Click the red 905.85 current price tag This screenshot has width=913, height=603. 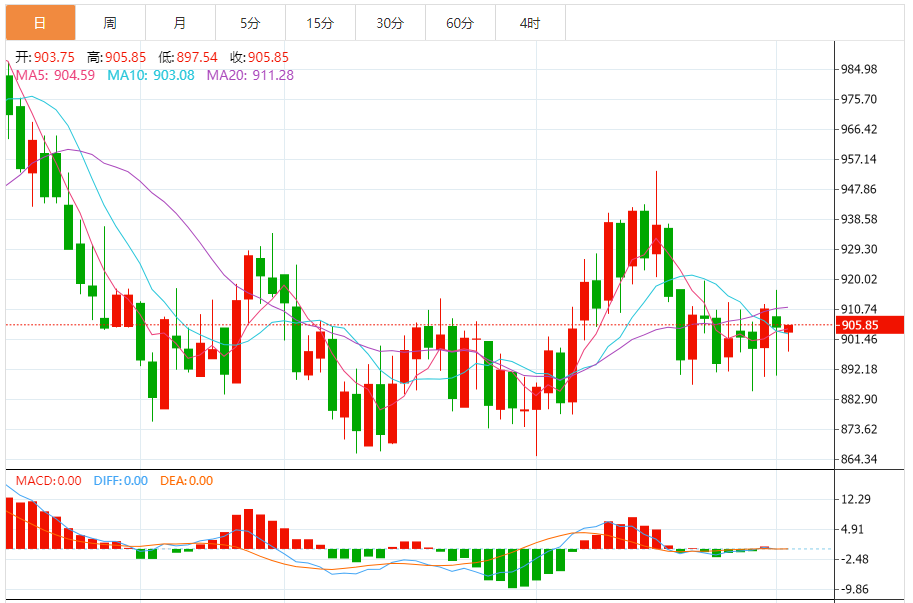pyautogui.click(x=870, y=325)
